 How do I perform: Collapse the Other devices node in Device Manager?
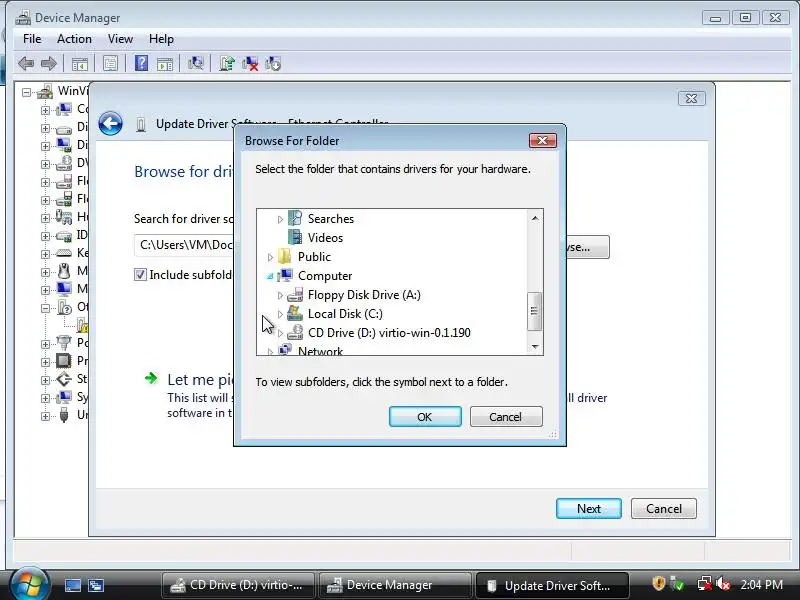[x=45, y=308]
